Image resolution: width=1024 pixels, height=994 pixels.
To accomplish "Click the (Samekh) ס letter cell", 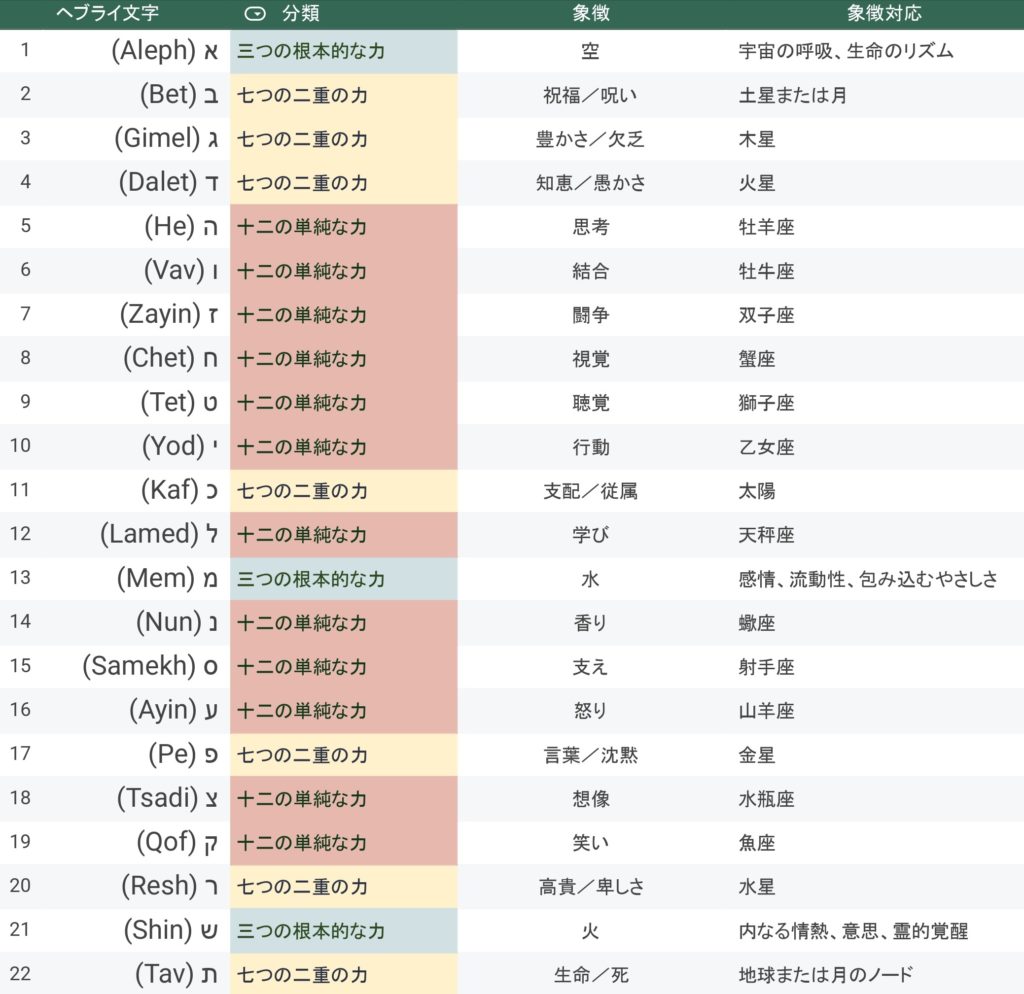I will [x=150, y=667].
